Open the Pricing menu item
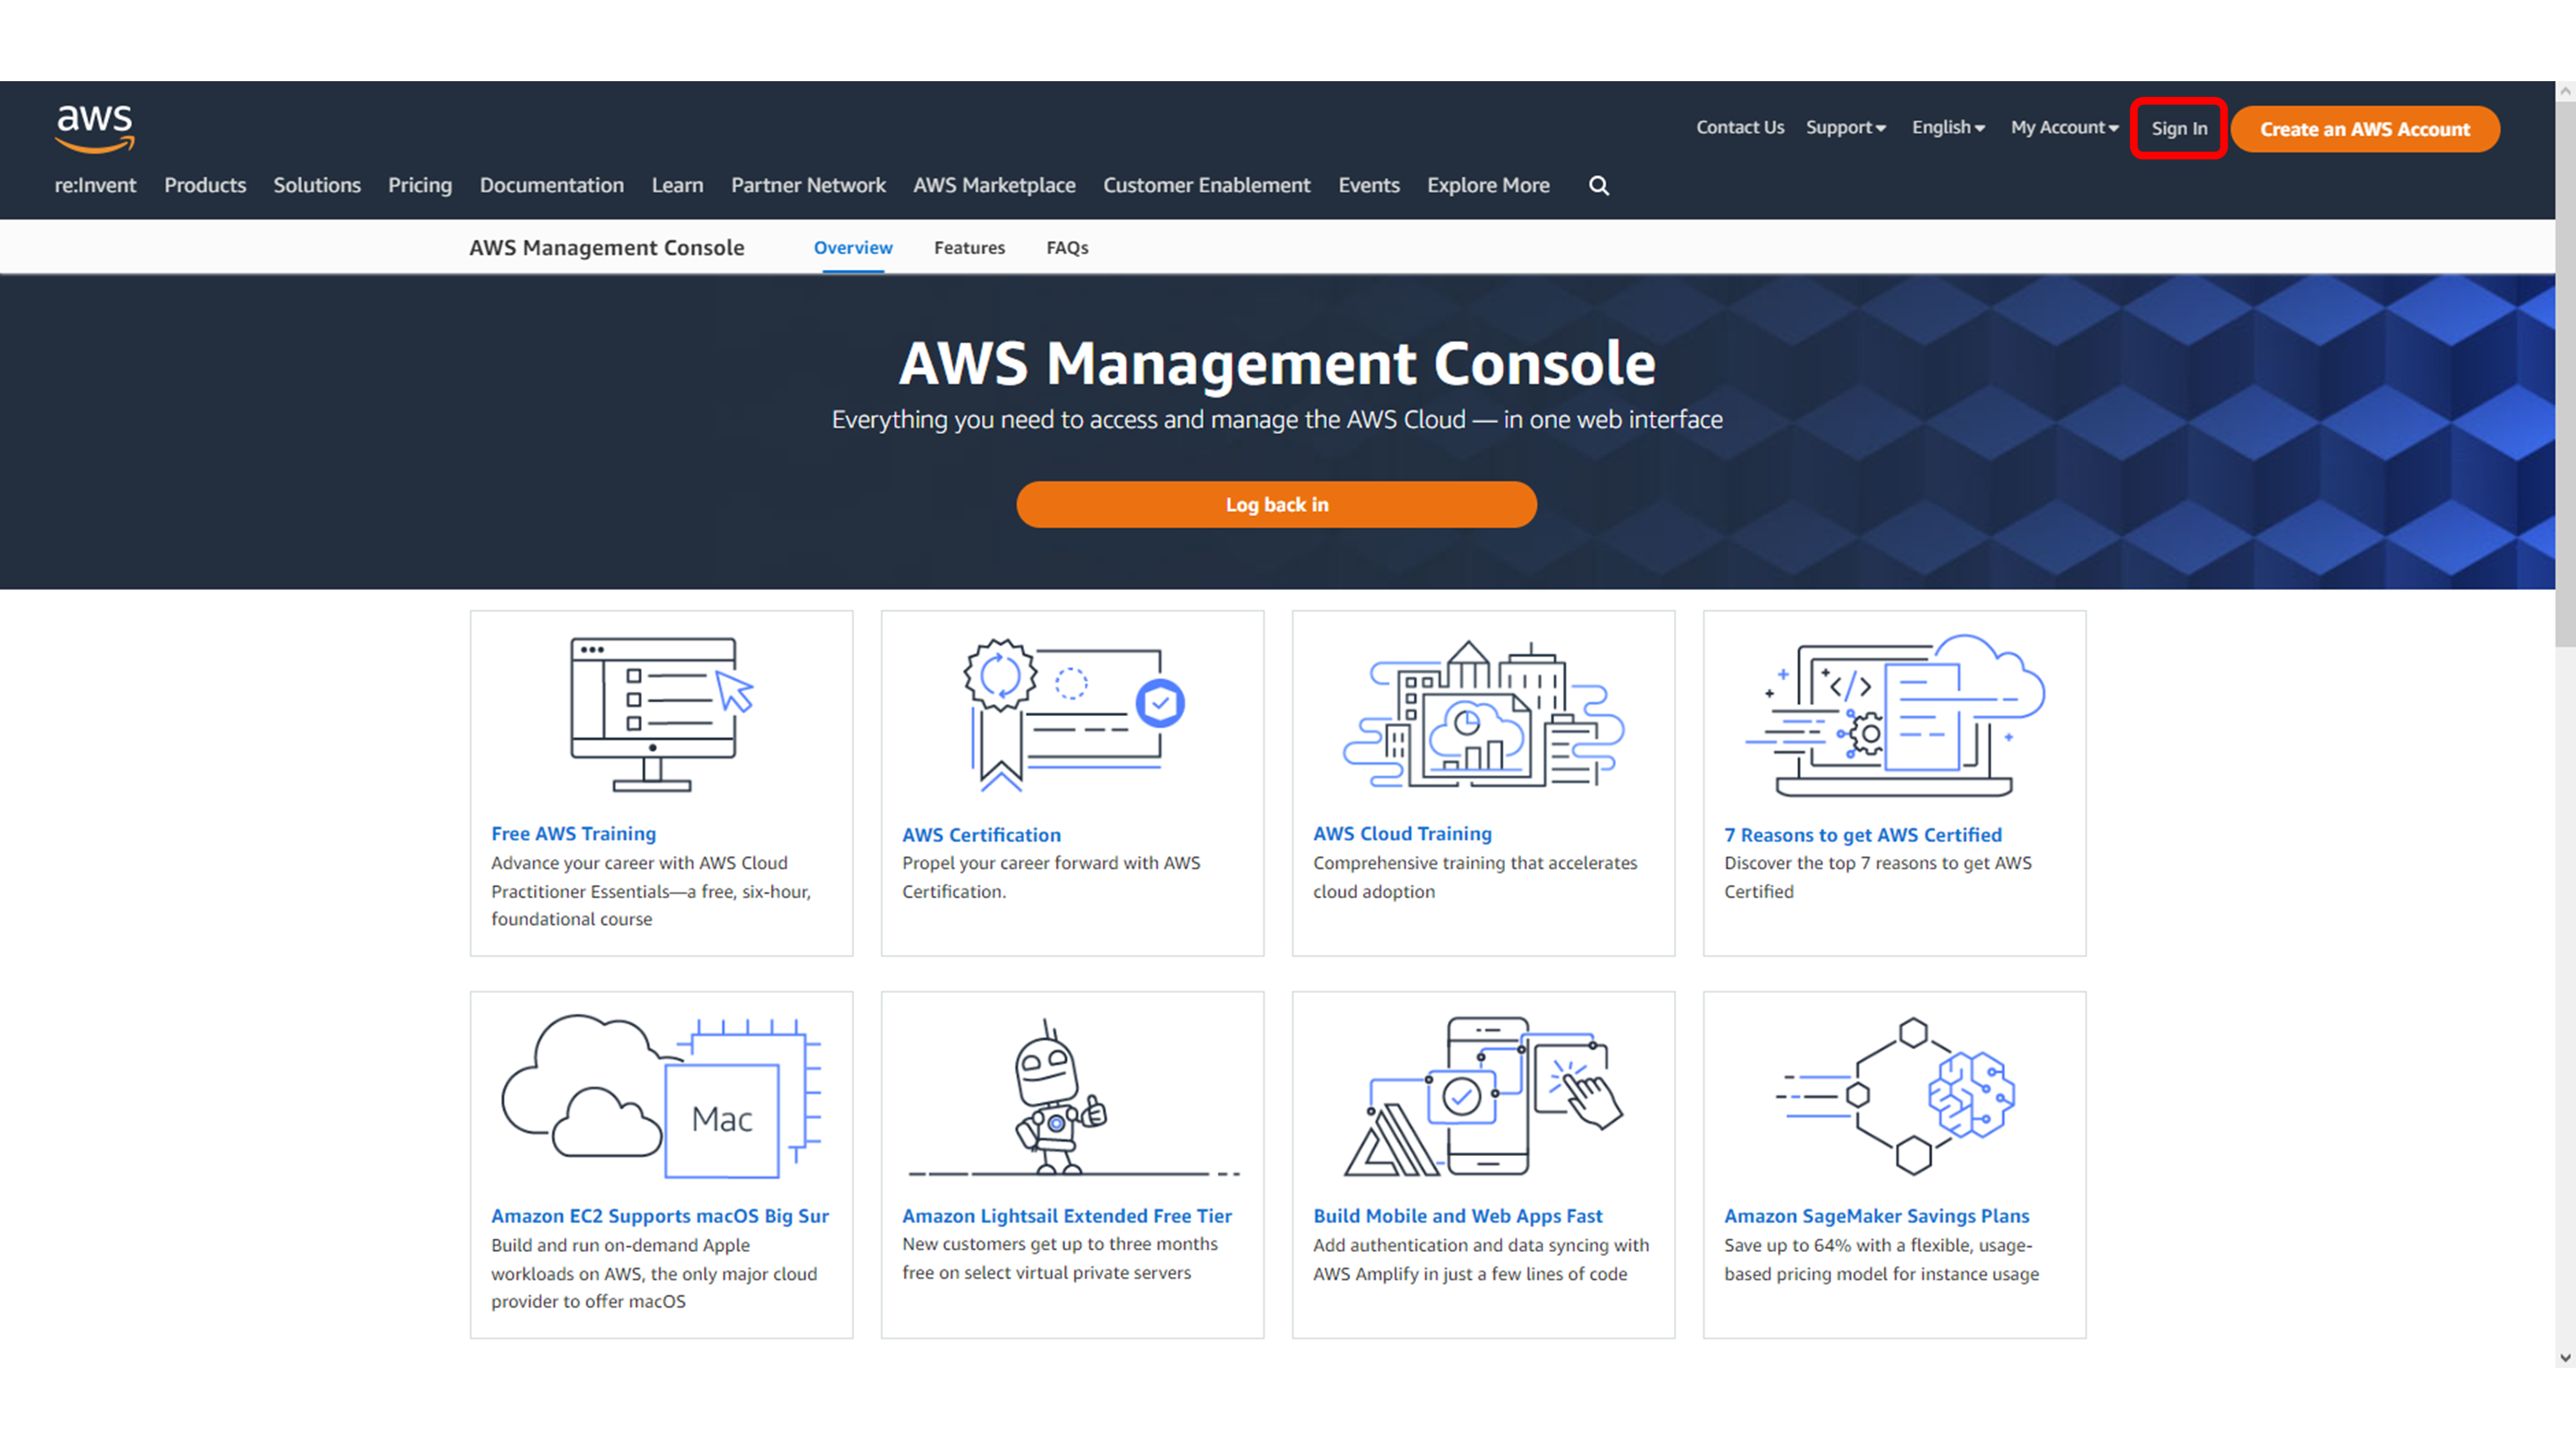The width and height of the screenshot is (2576, 1449). tap(420, 186)
